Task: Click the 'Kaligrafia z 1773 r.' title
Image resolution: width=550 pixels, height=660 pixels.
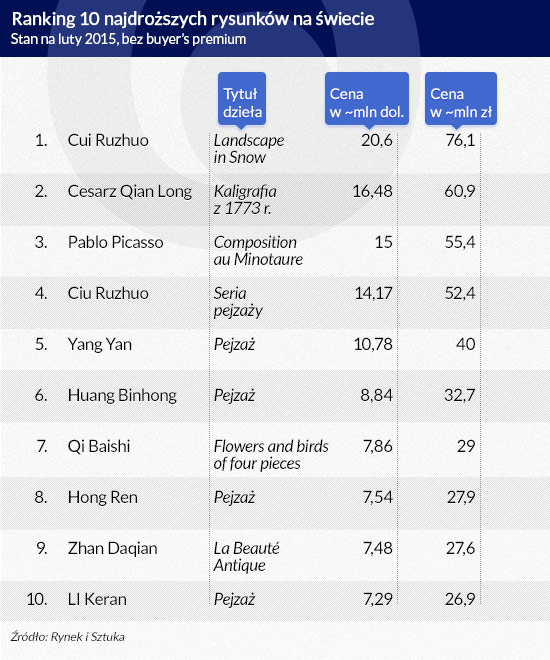Action: pyautogui.click(x=245, y=200)
